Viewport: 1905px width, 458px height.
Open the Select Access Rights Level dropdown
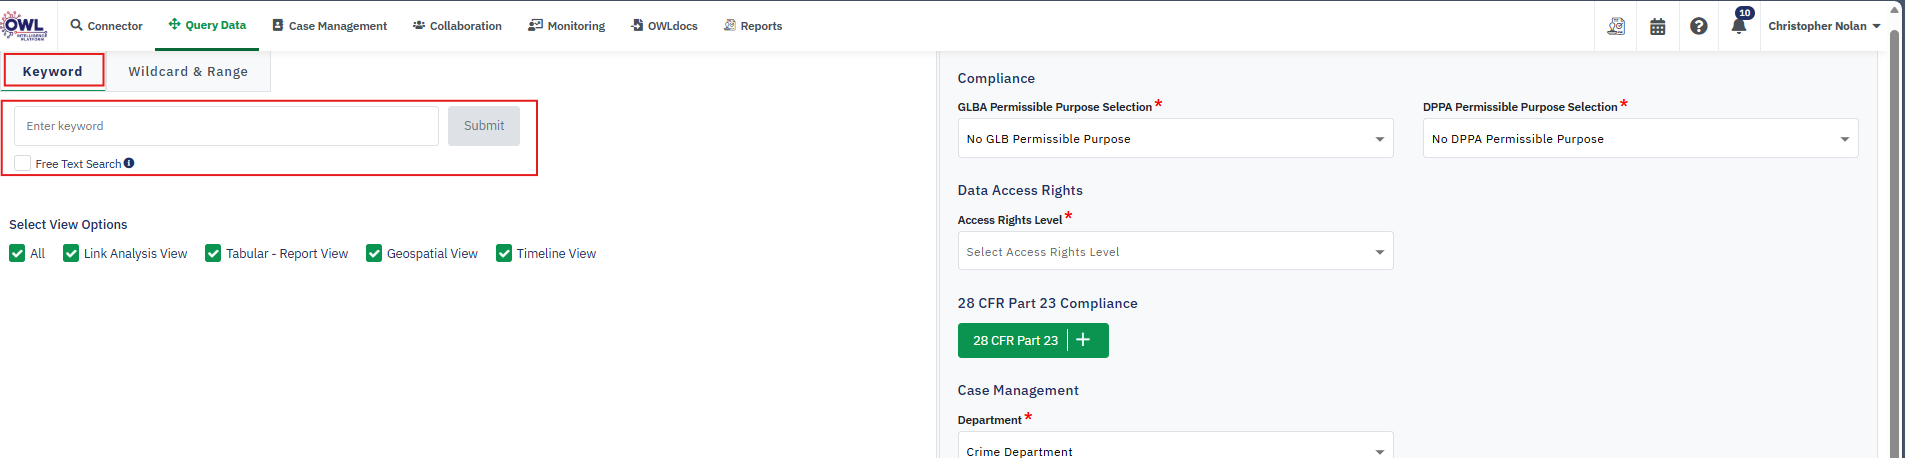pos(1175,252)
